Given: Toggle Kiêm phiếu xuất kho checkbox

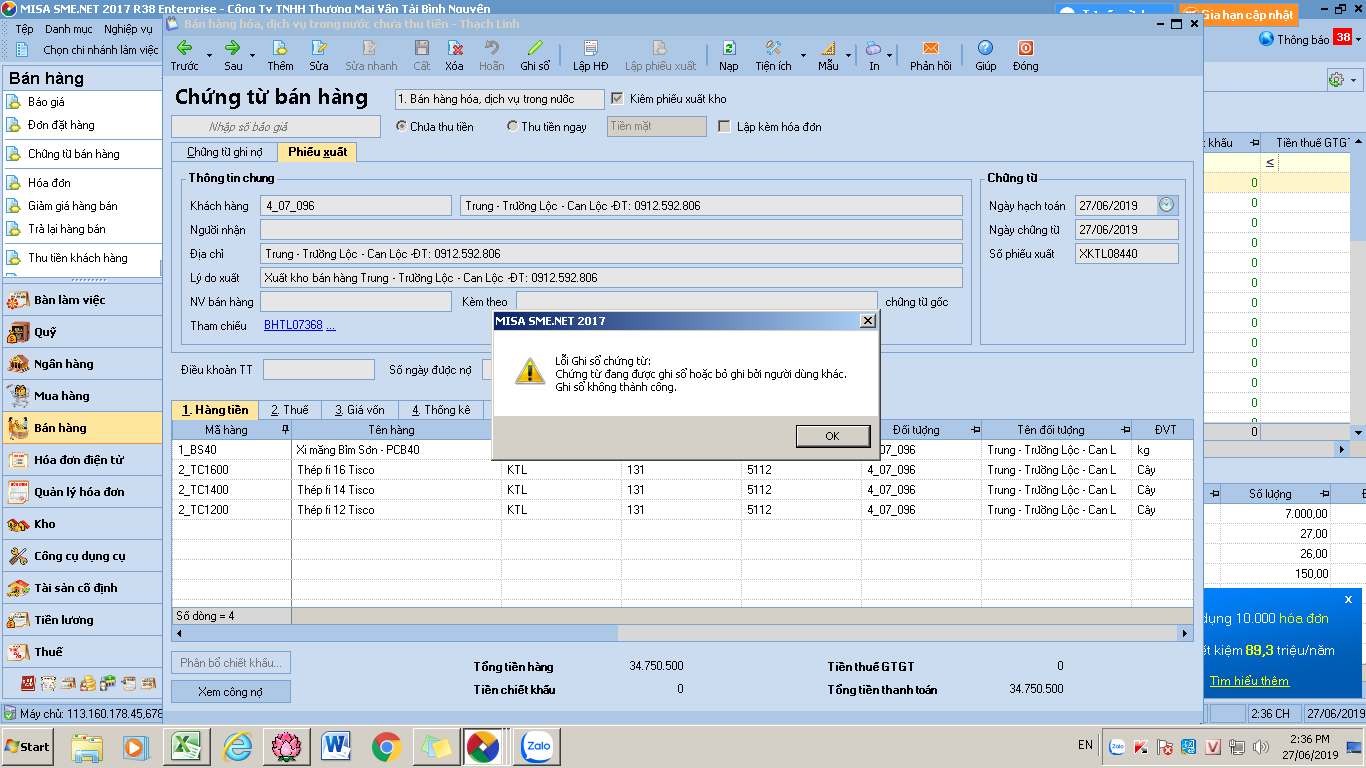Looking at the screenshot, I should 617,99.
